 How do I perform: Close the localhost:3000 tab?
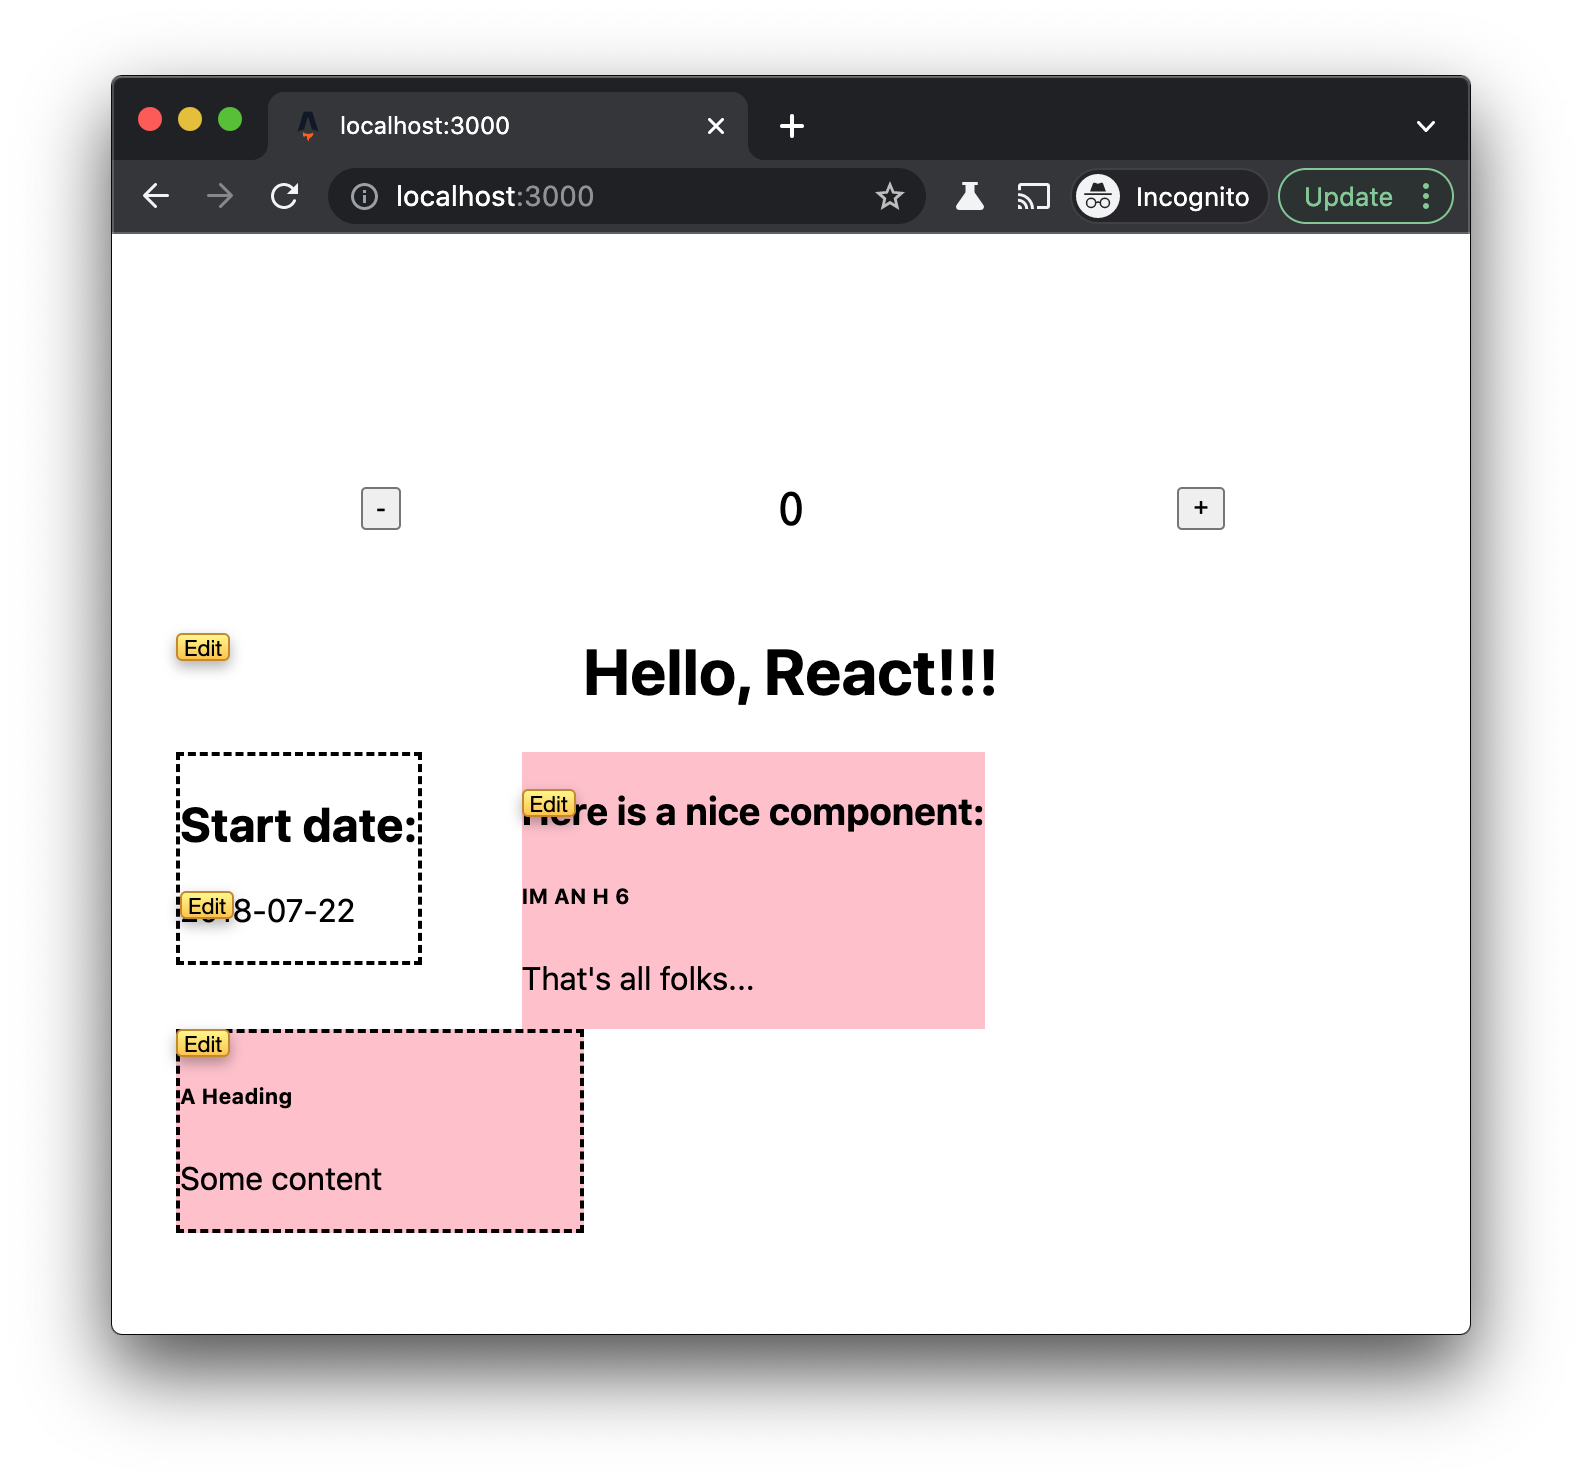pyautogui.click(x=716, y=126)
